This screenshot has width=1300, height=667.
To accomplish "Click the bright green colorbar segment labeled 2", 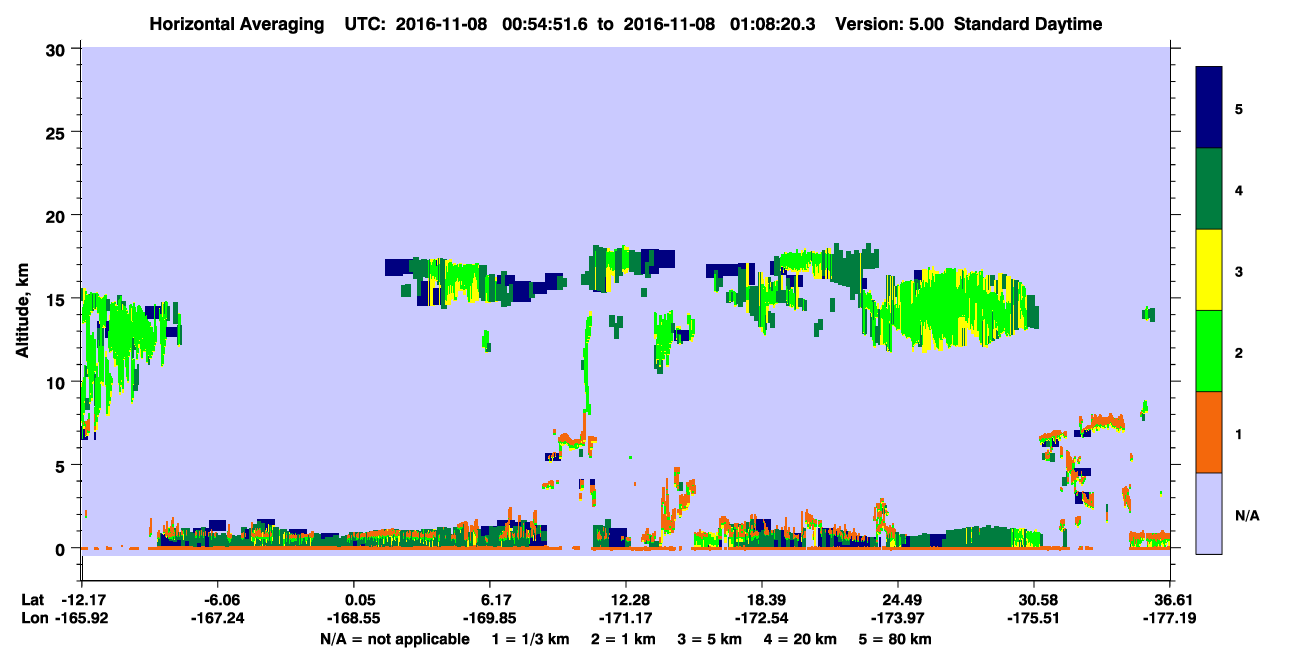I will tap(1209, 350).
